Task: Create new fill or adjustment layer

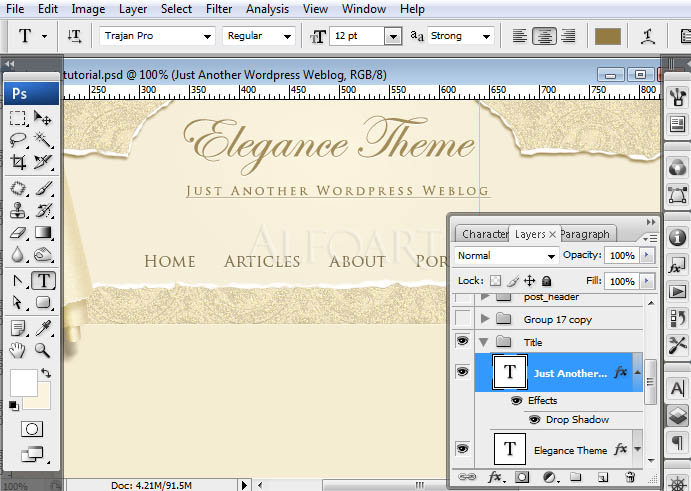Action: (x=549, y=477)
